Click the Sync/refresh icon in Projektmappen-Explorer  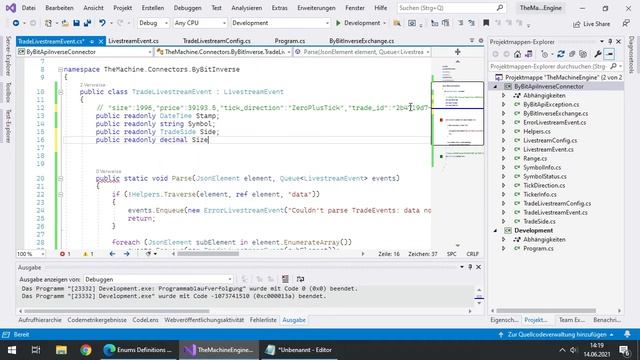(x=561, y=54)
